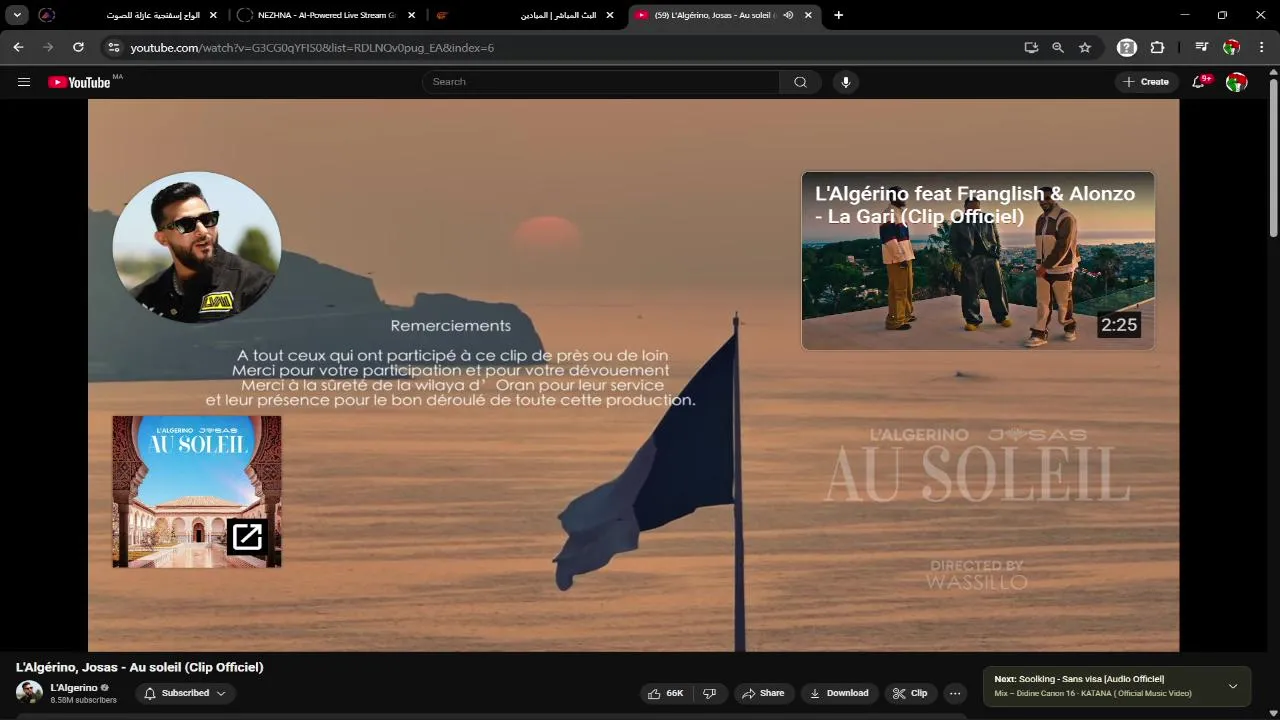Download the video
This screenshot has height=720, width=1280.
coord(839,693)
